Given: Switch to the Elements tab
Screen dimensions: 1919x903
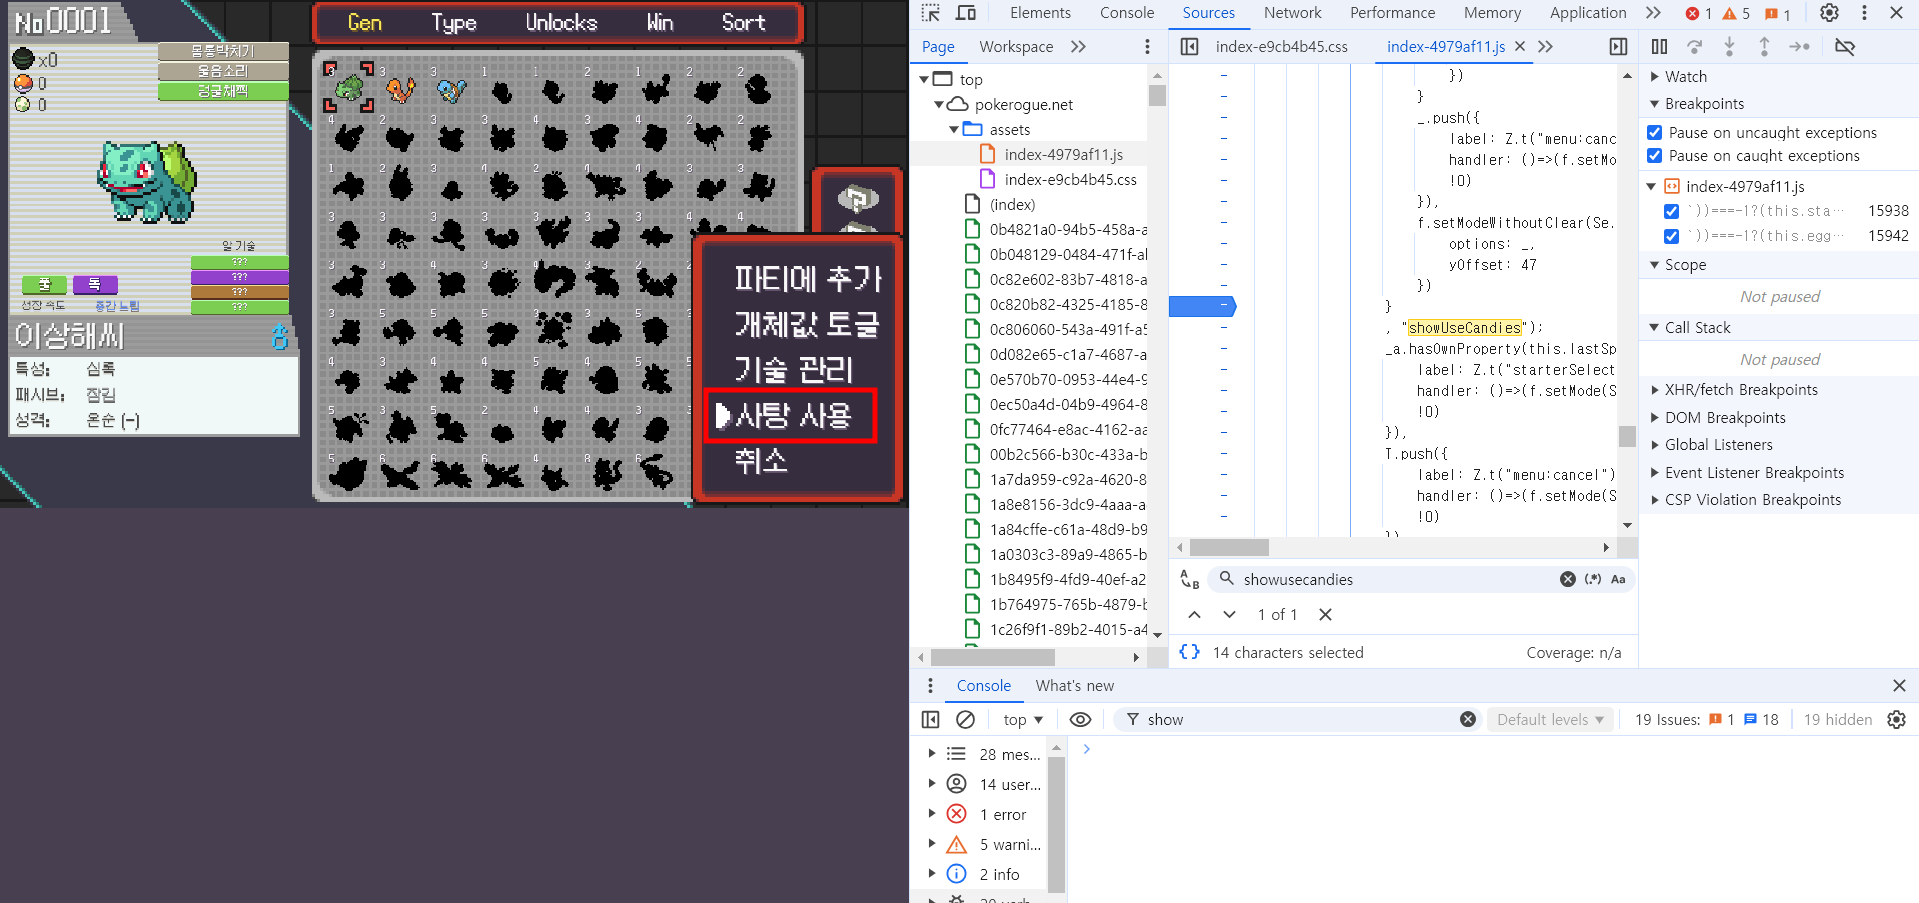Looking at the screenshot, I should (1040, 13).
